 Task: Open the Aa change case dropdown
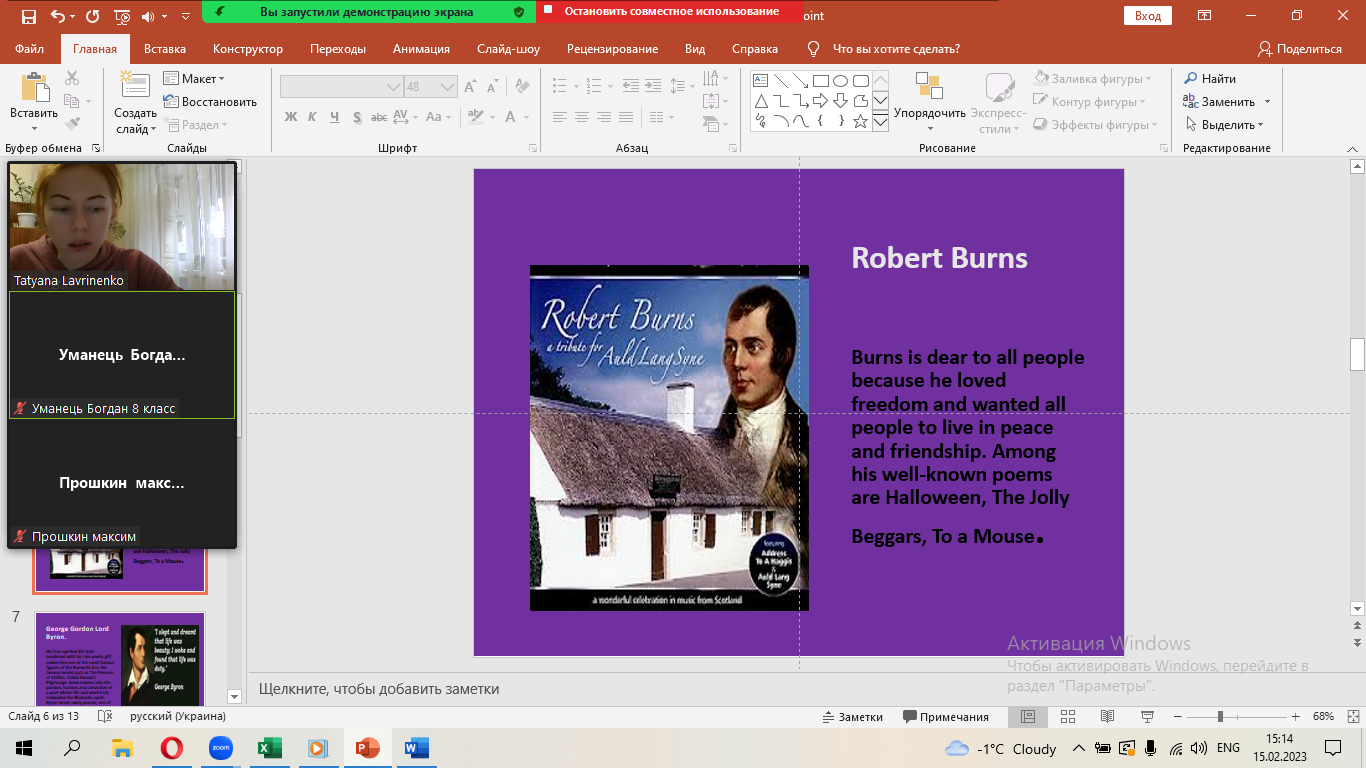tap(438, 116)
